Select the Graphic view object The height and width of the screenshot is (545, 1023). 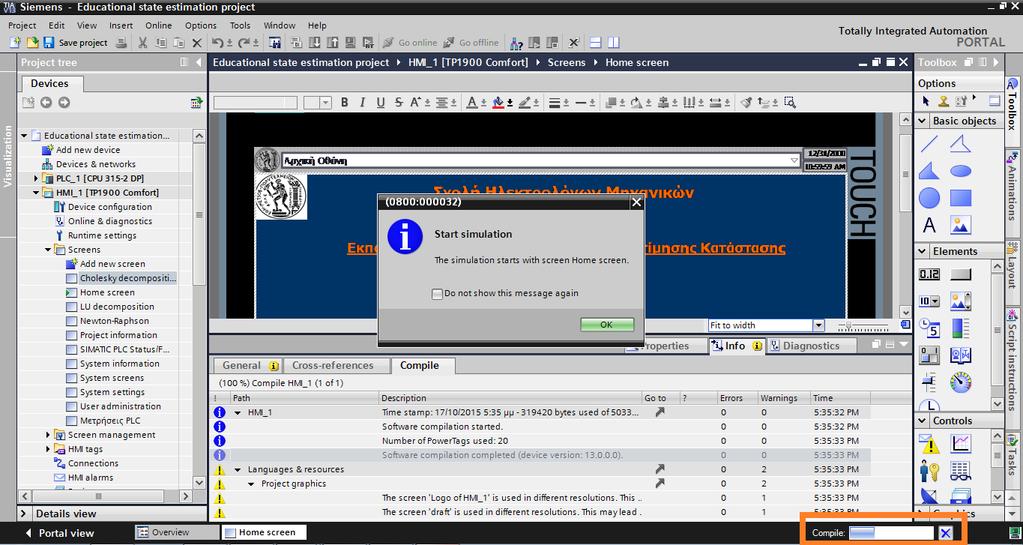(x=960, y=225)
